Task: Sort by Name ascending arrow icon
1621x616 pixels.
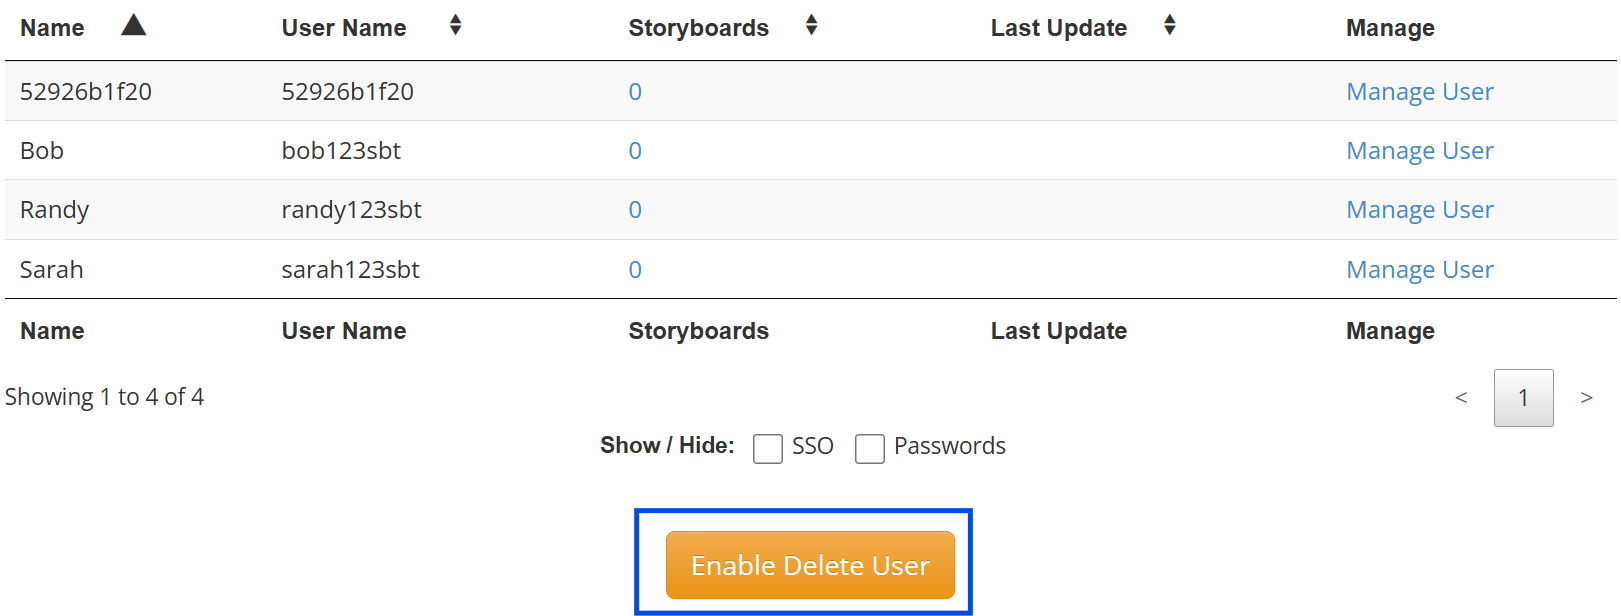Action: (134, 26)
